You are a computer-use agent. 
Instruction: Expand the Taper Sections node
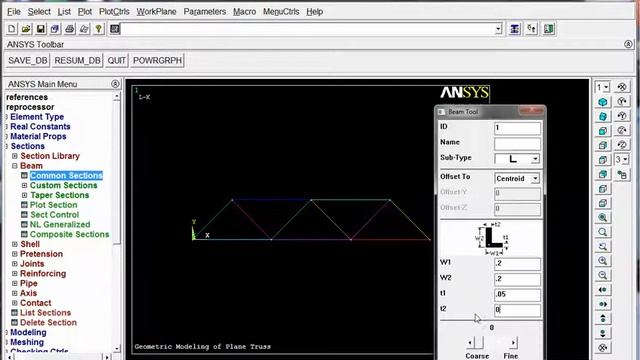click(24, 195)
